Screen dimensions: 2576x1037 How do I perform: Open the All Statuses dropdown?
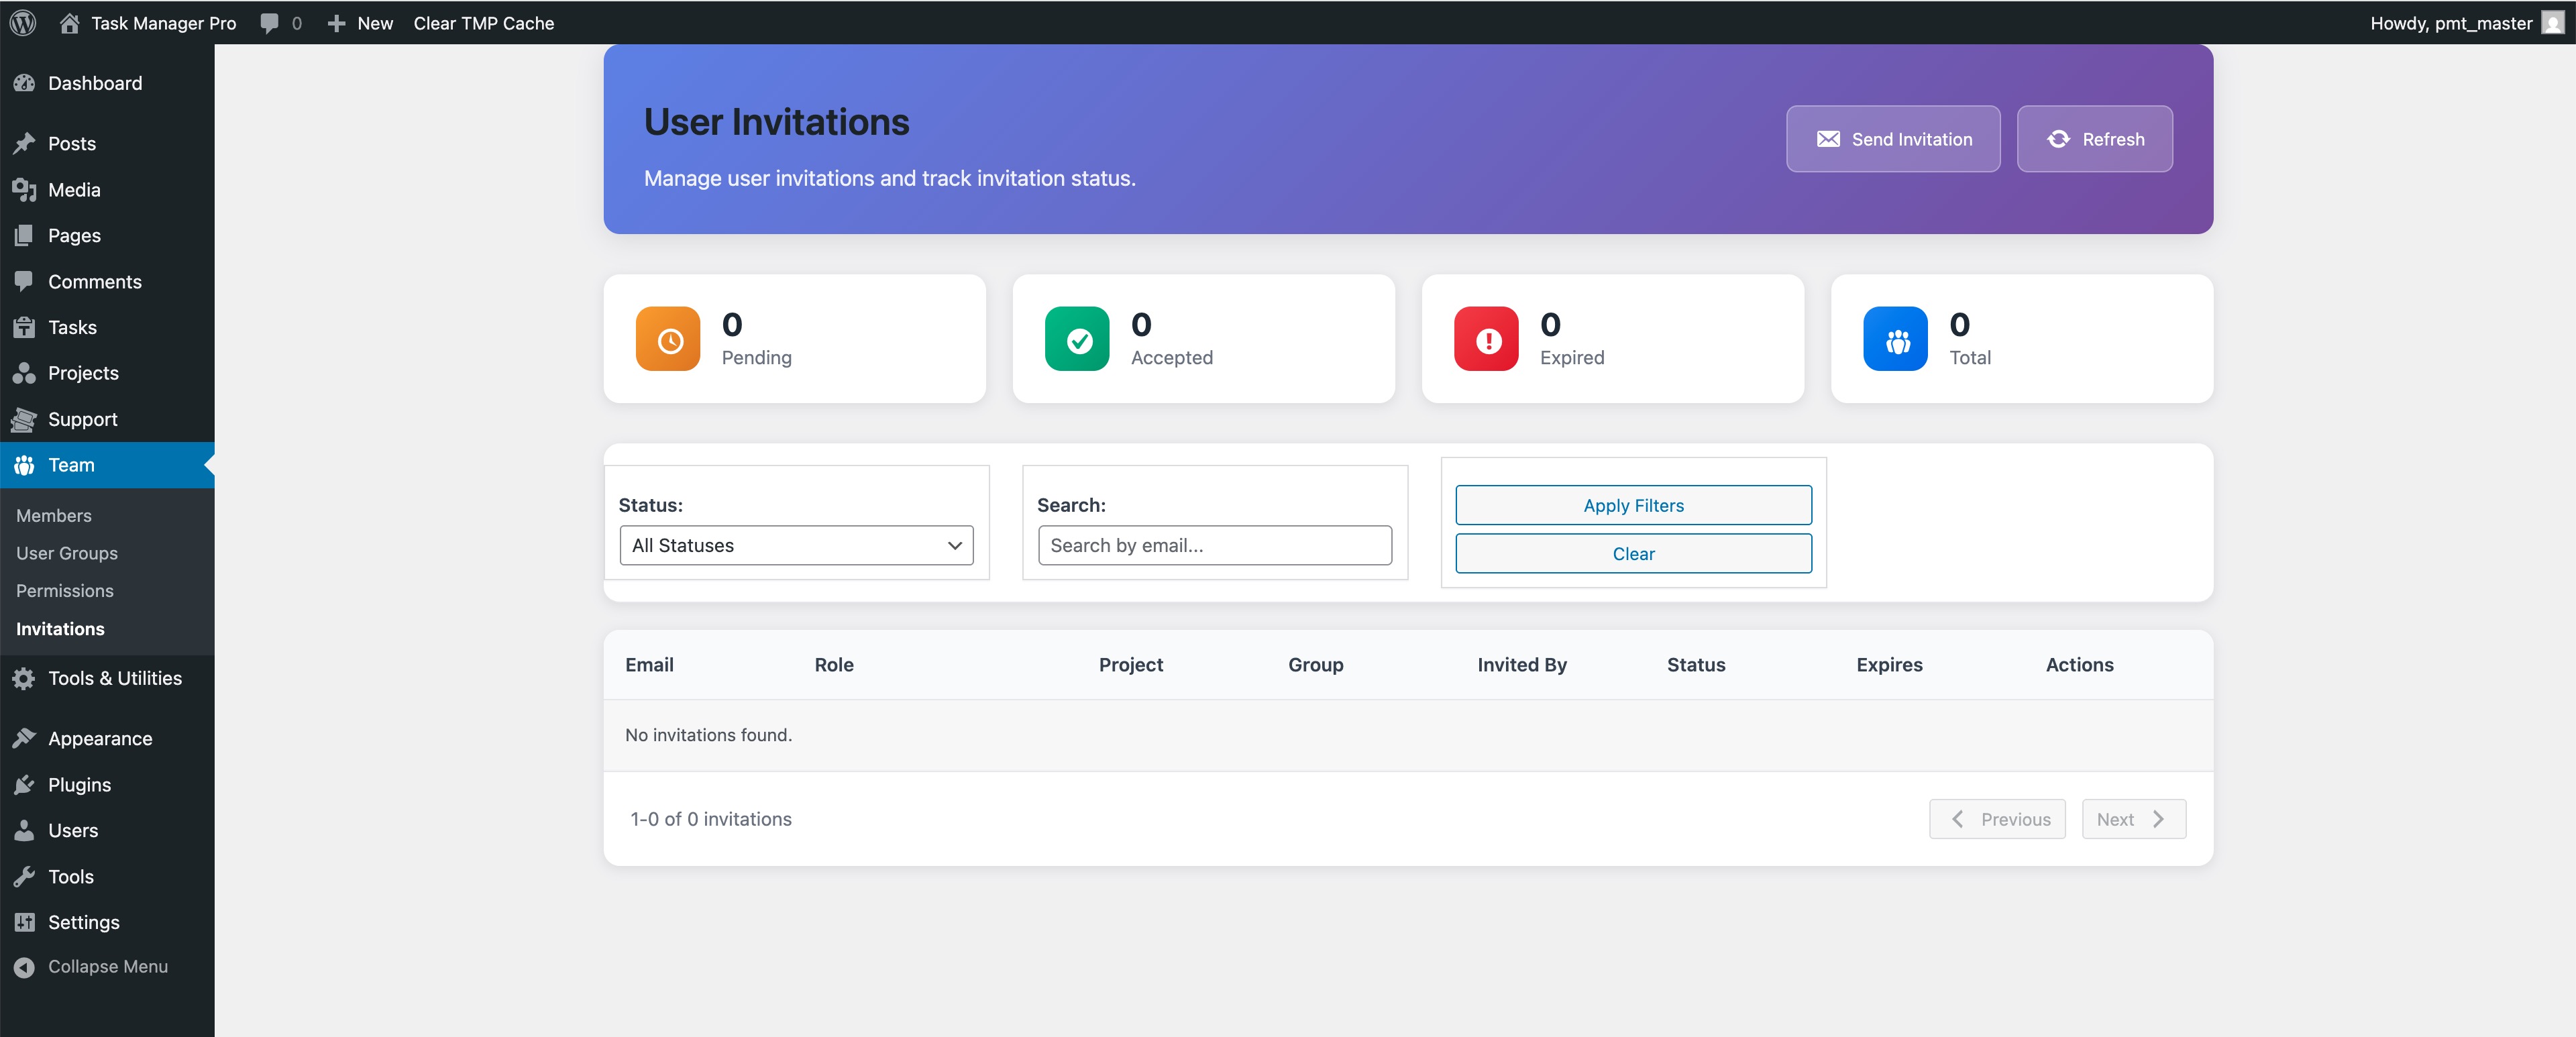[x=796, y=545]
